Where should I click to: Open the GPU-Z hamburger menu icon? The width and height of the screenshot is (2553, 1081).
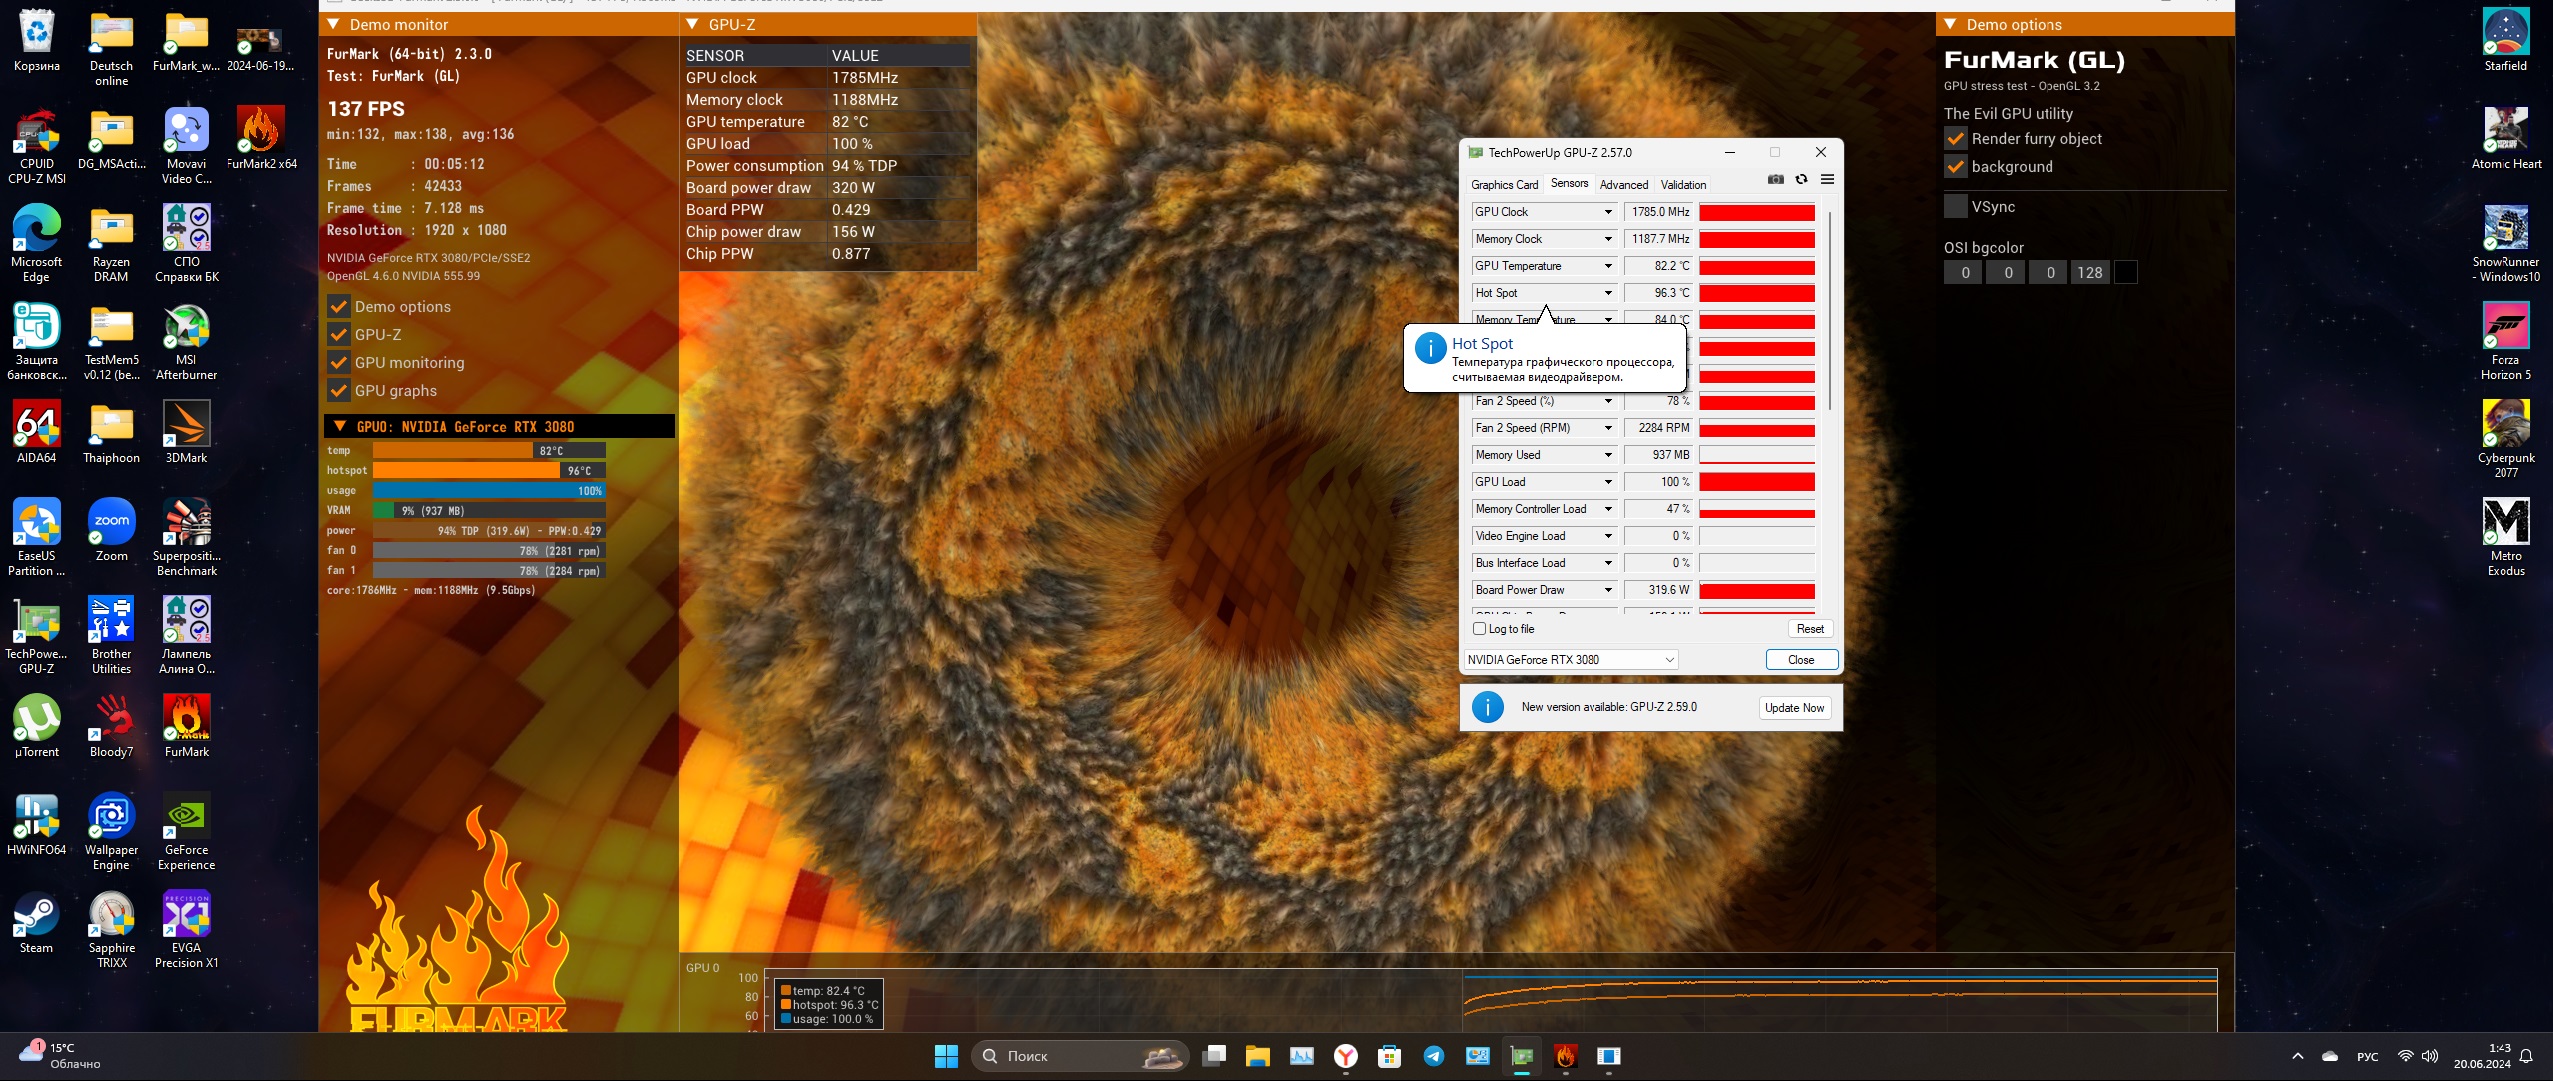(x=1827, y=180)
